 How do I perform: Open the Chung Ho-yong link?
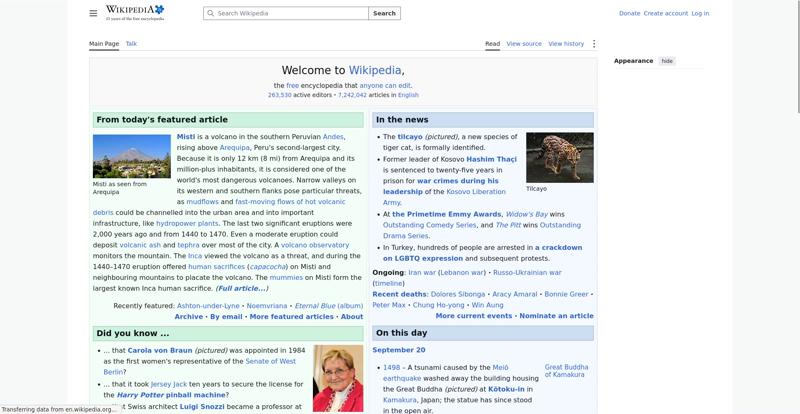point(438,305)
